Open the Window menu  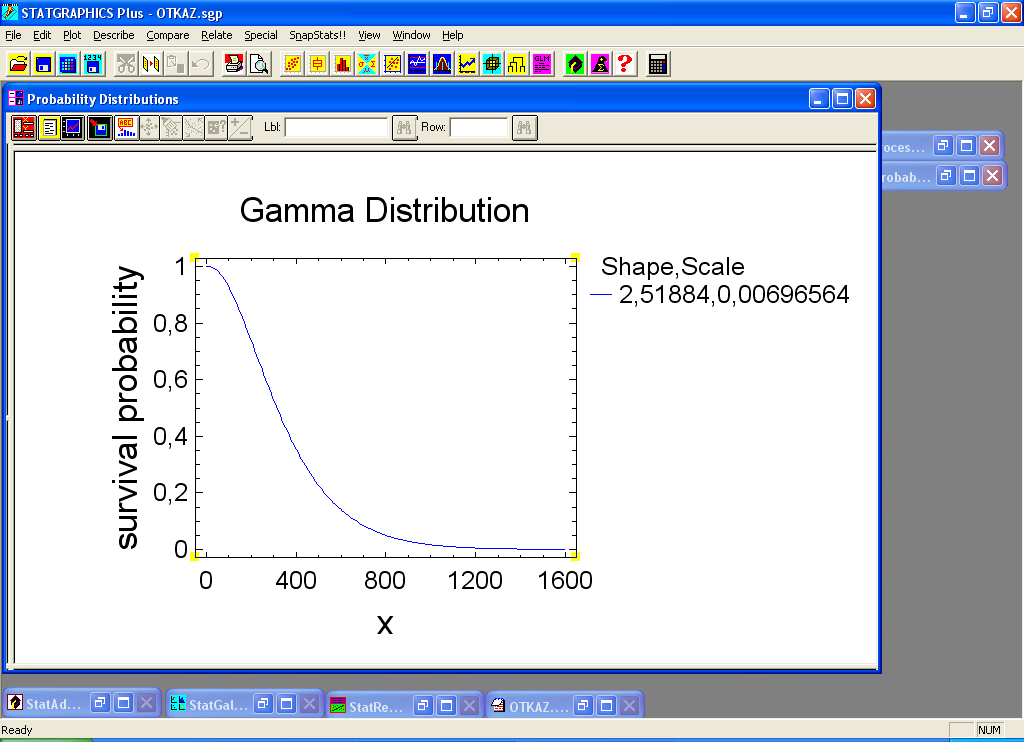point(411,35)
